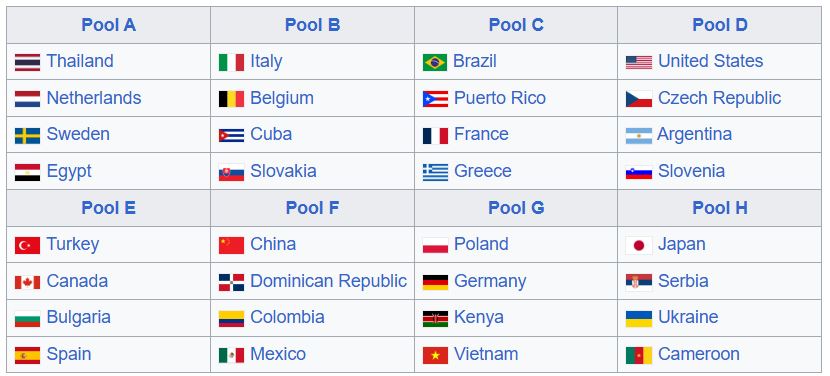Click the Dominican Republic flag icon
This screenshot has width=830, height=376.
[231, 282]
